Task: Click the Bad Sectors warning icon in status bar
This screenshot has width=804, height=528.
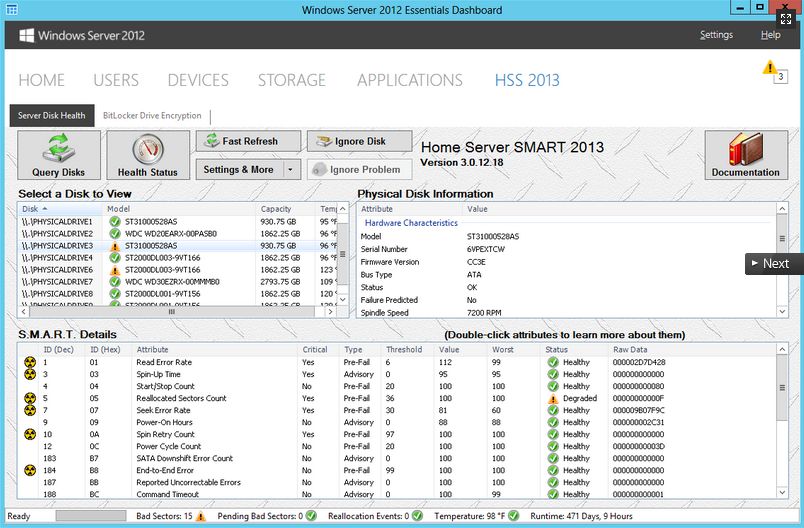Action: pyautogui.click(x=201, y=516)
